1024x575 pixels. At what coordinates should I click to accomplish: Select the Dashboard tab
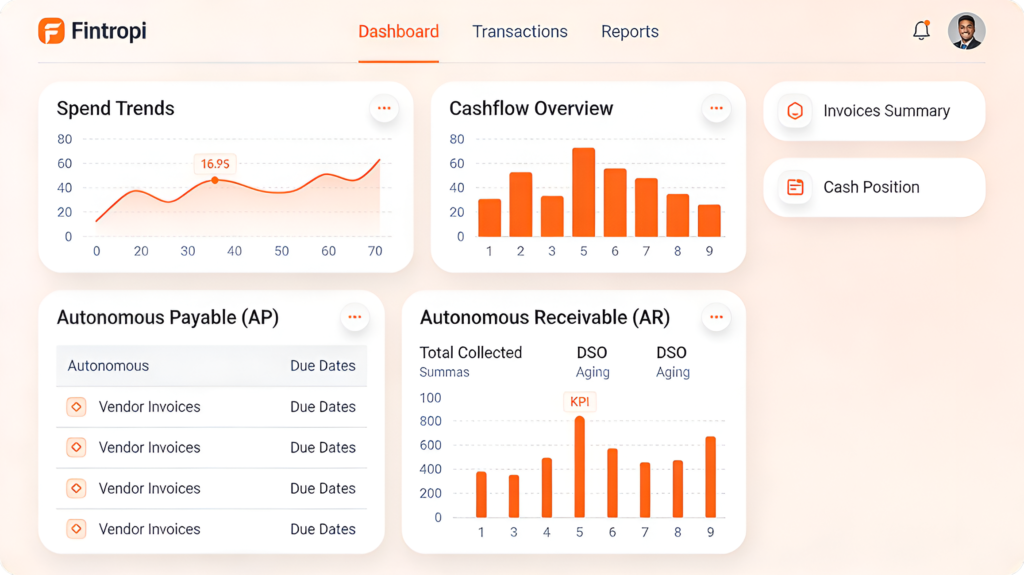click(x=398, y=32)
